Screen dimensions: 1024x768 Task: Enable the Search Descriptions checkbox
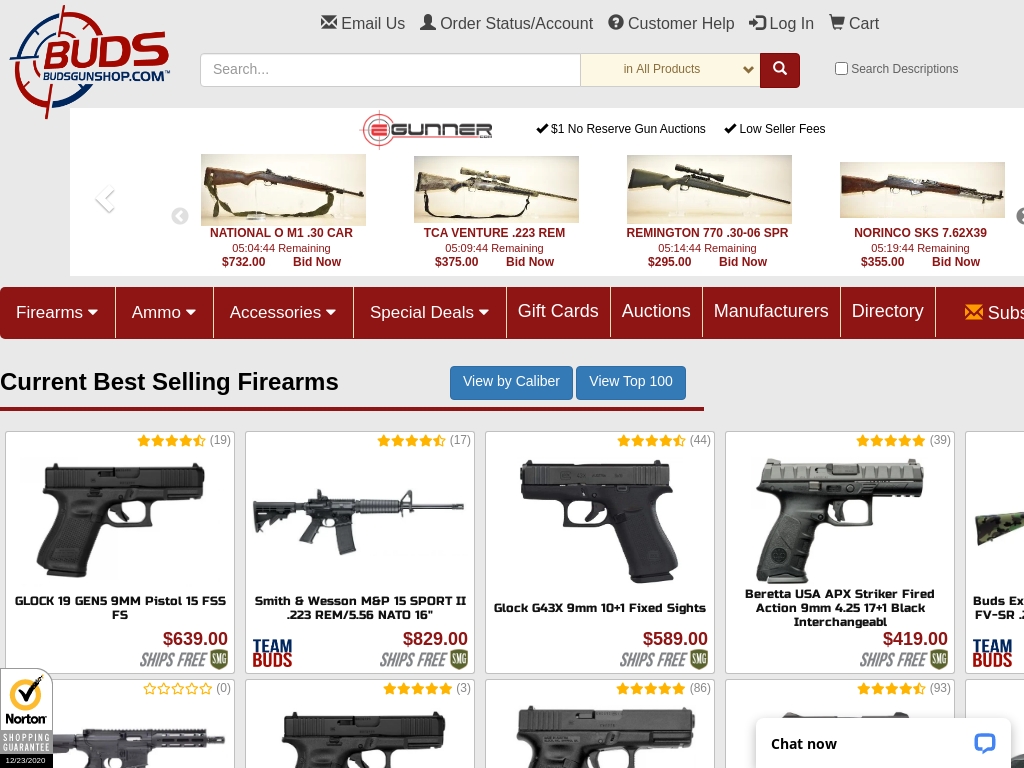click(x=841, y=69)
